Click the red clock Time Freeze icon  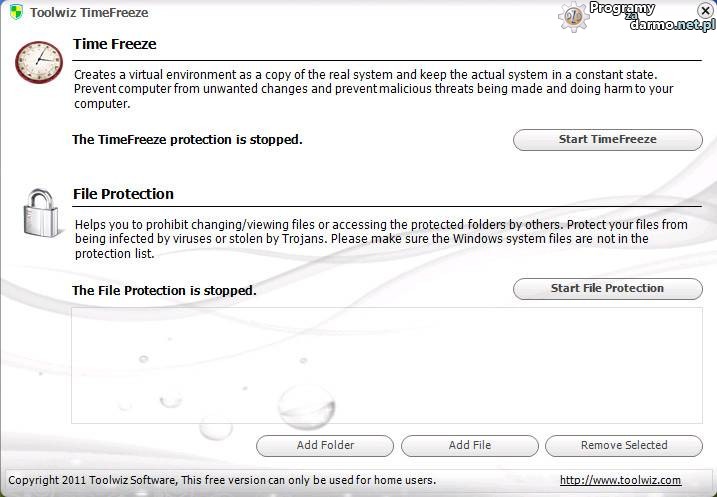(38, 62)
